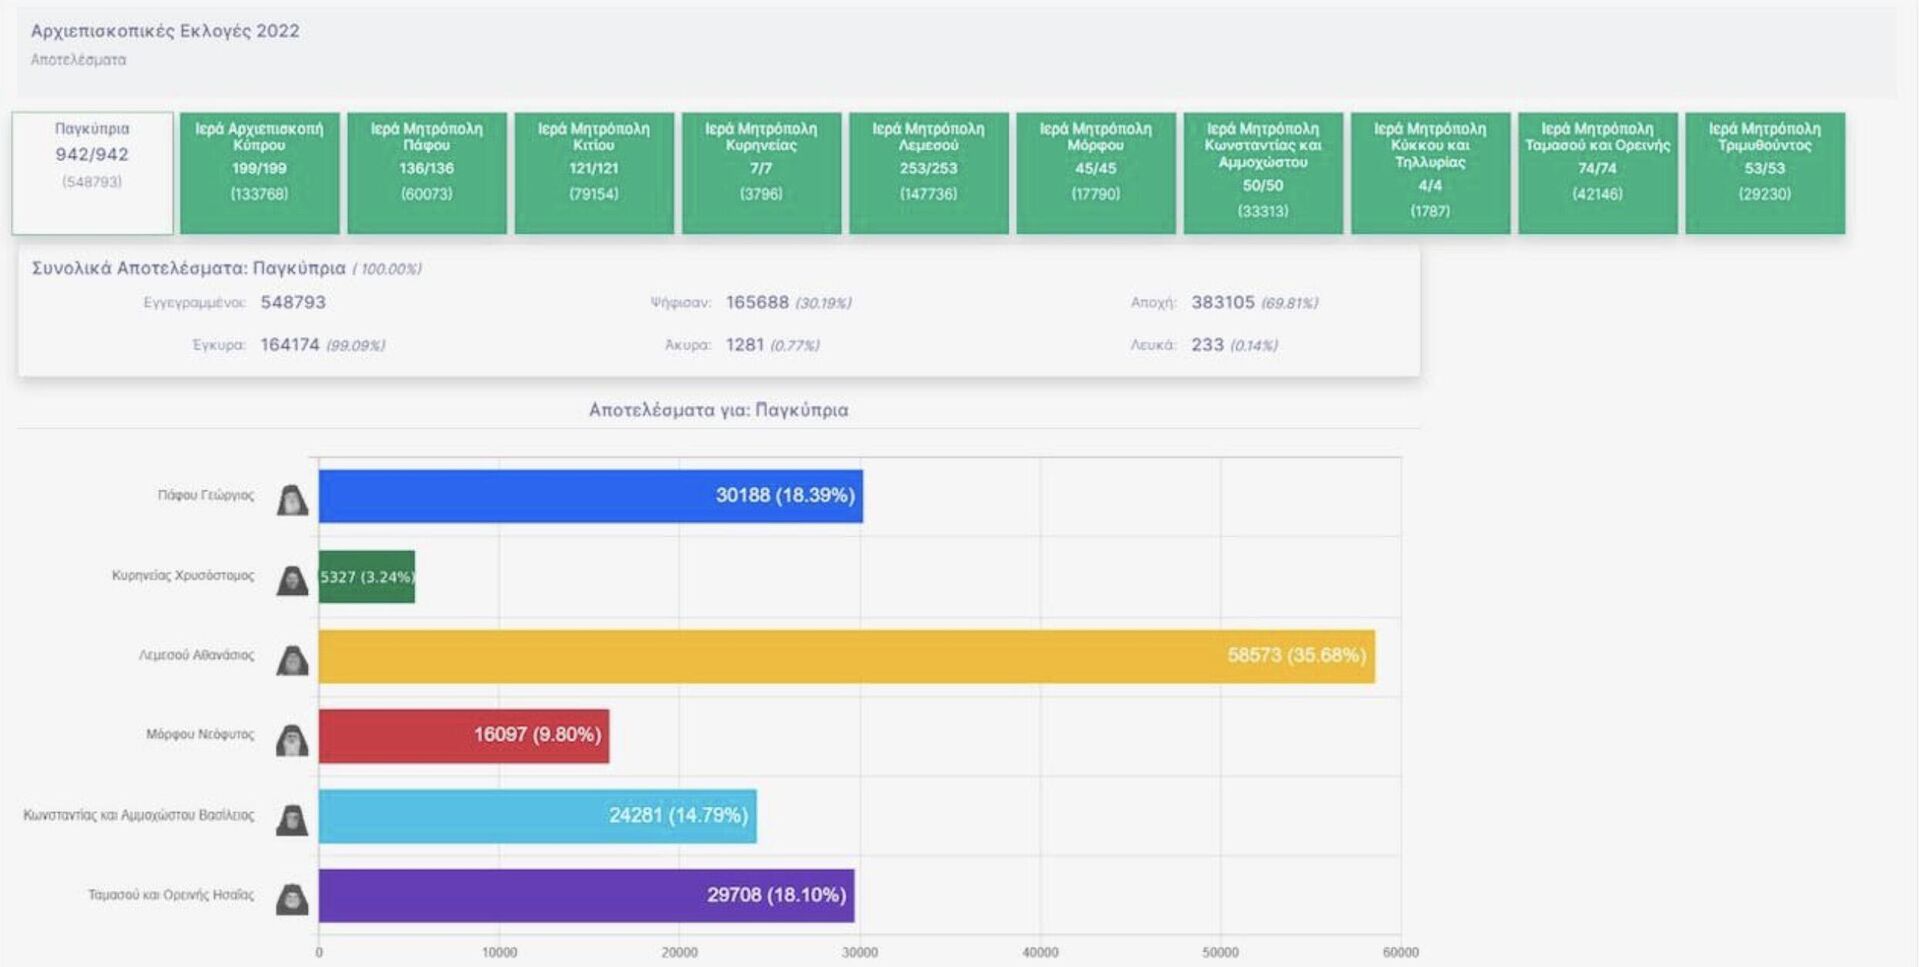This screenshot has height=967, width=1920.
Task: Open Ιερά Μητρόπολη Μόρφου tab
Action: click(x=1096, y=173)
